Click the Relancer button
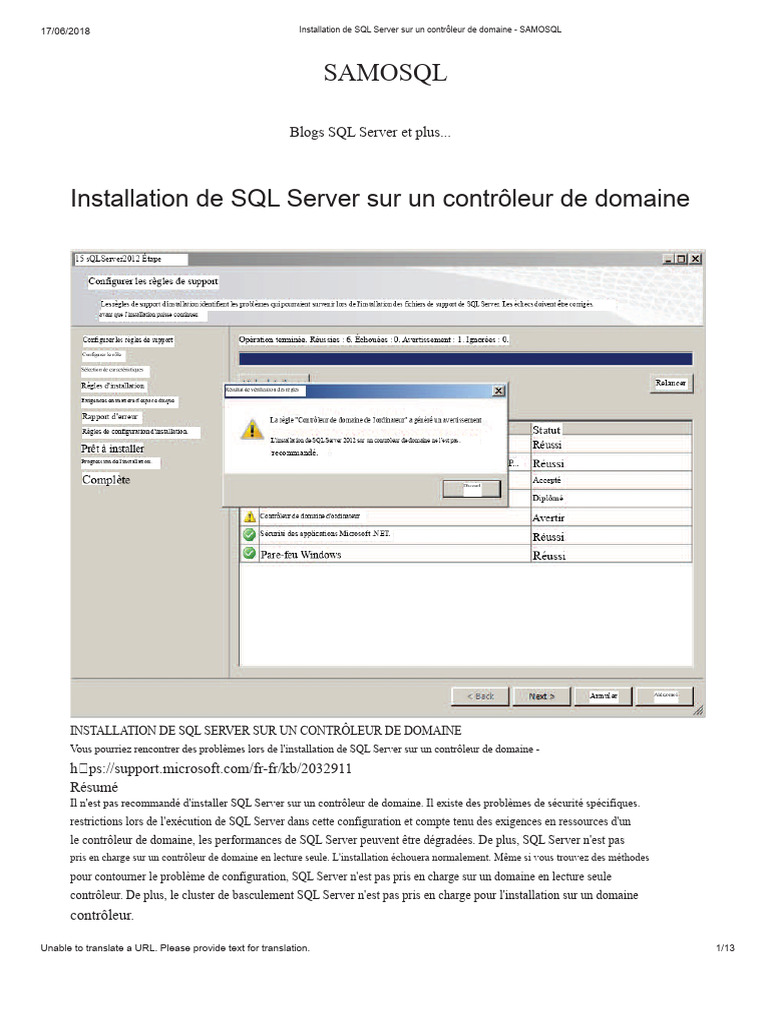The height and width of the screenshot is (1024, 768). [671, 383]
